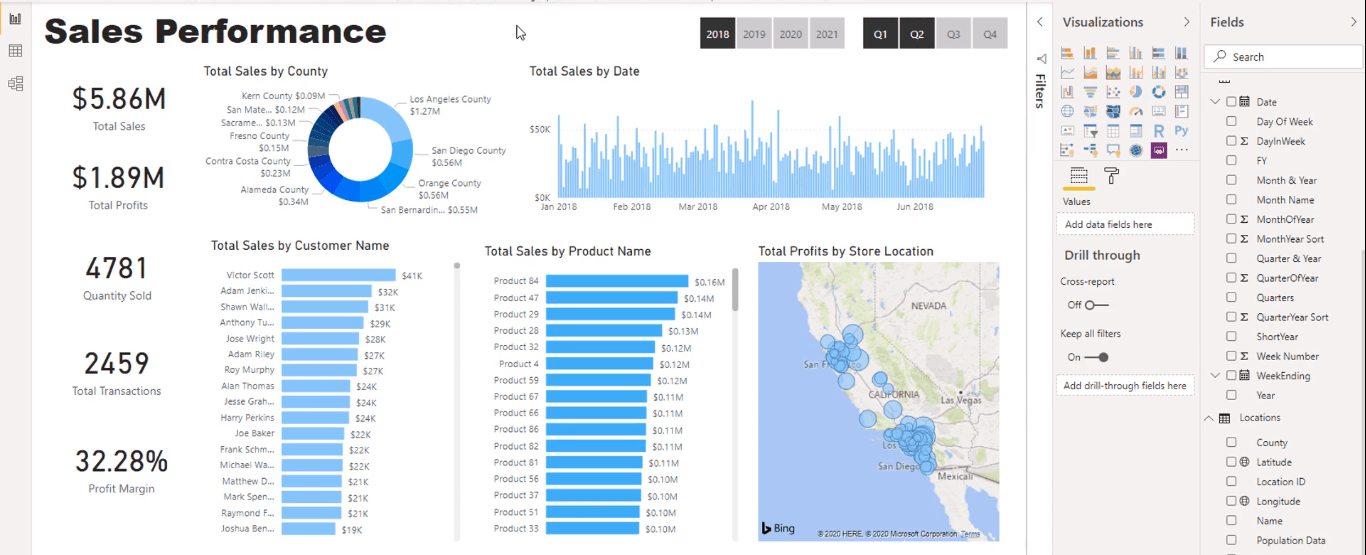Select the Clustered column chart visualization
The height and width of the screenshot is (555, 1366).
1136,53
